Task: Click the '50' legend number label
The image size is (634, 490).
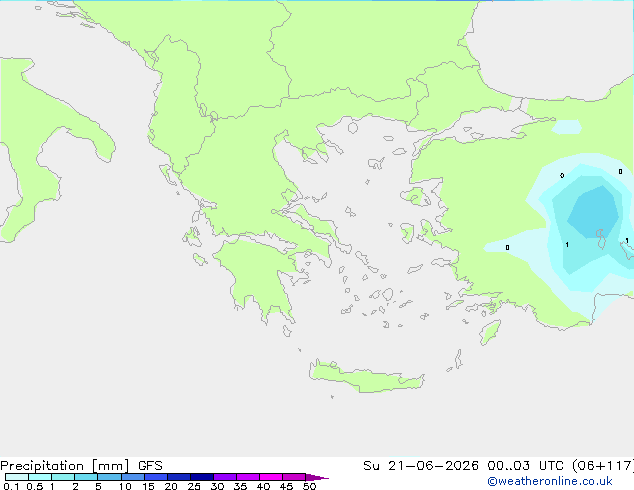Action: click(309, 486)
